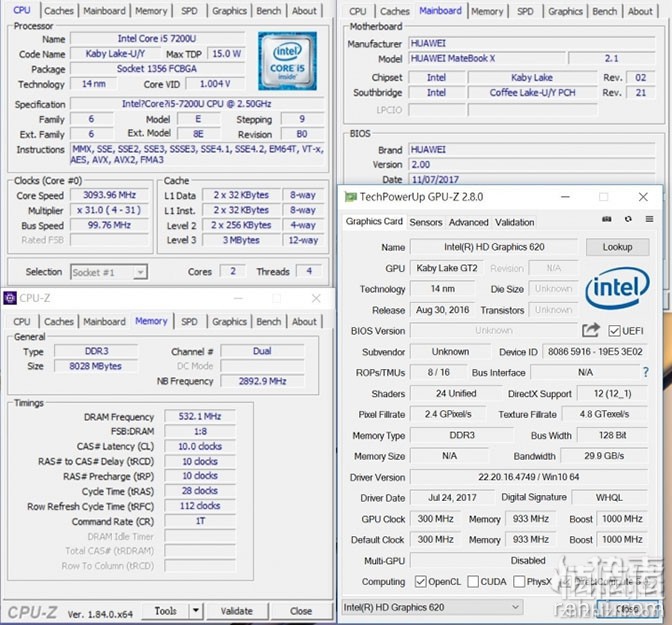Viewport: 672px width, 625px height.
Task: Minimize the GPU-Z window
Action: tap(566, 197)
